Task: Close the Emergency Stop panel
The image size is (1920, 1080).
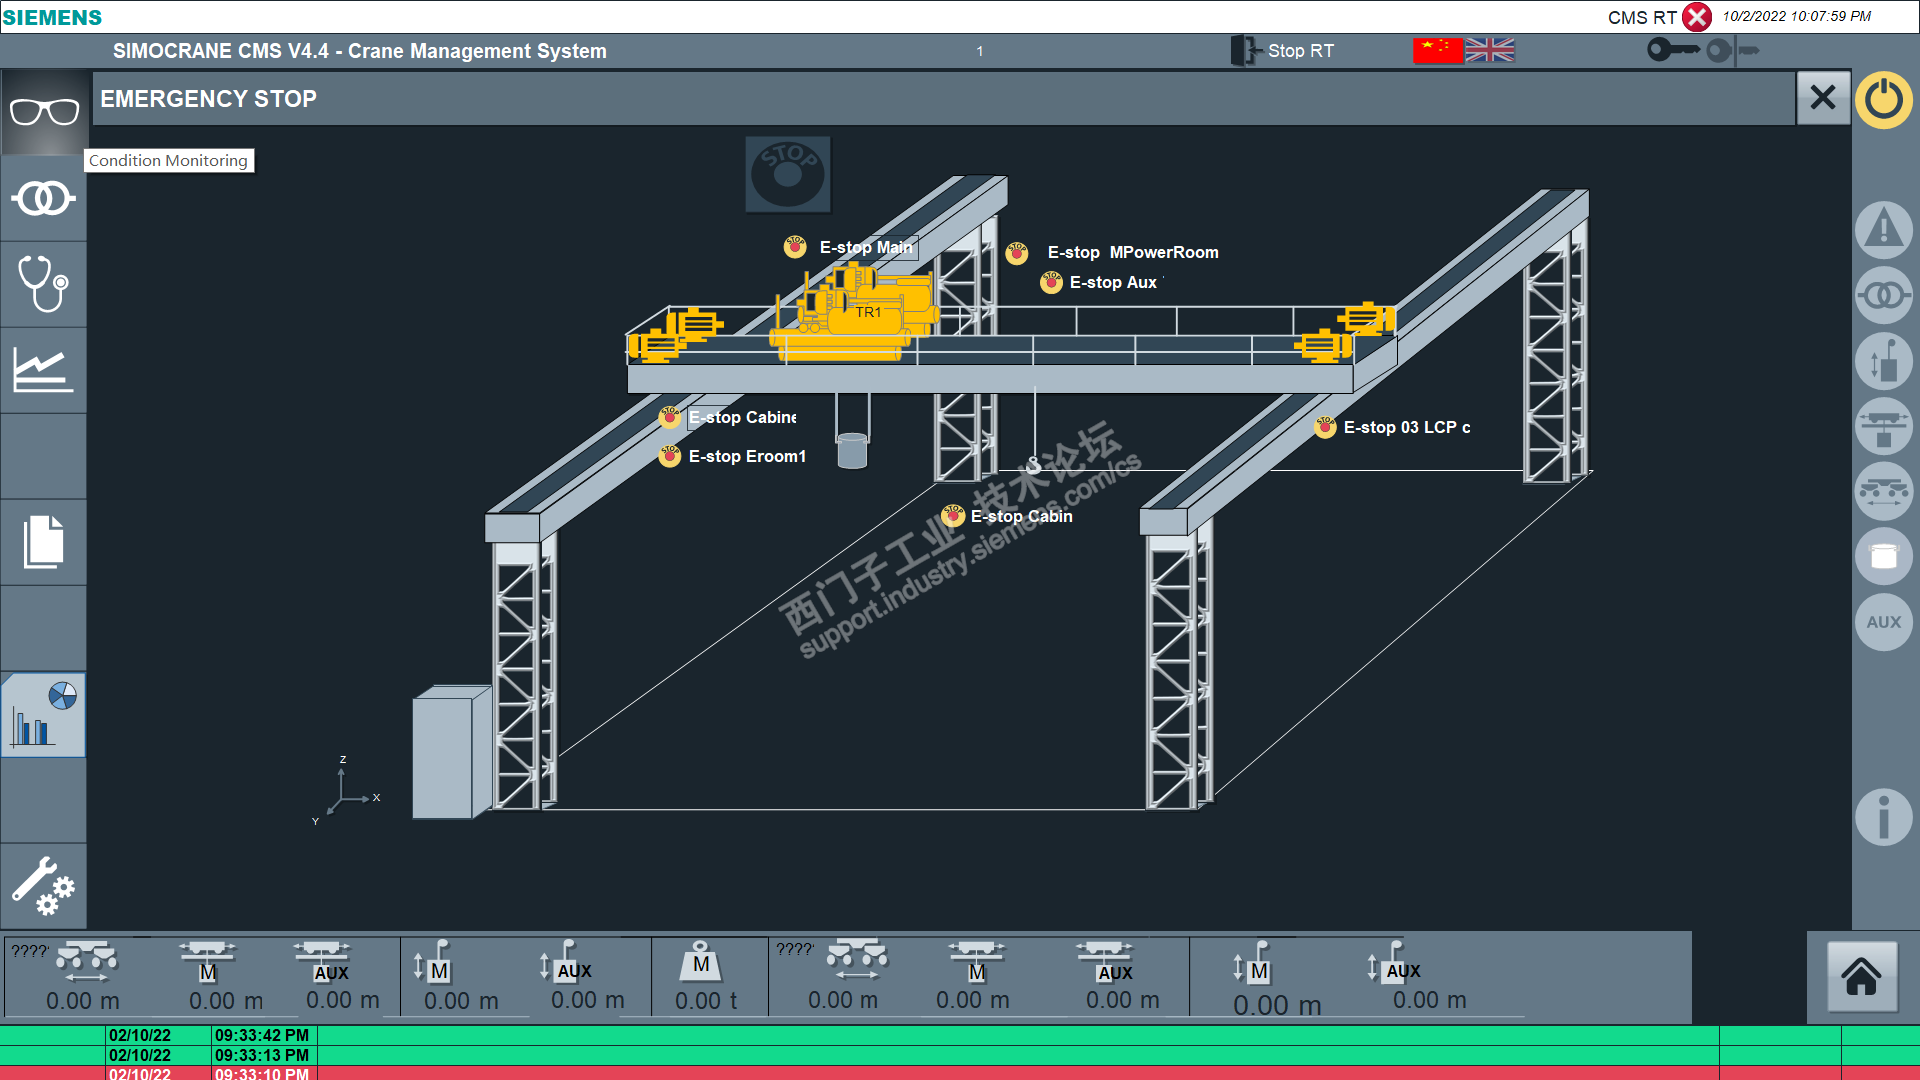Action: pos(1822,98)
